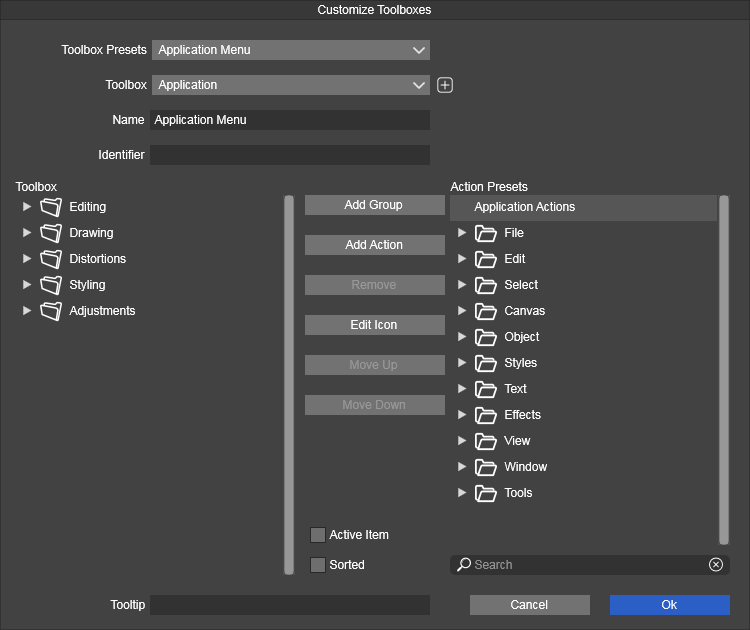This screenshot has height=630, width=750.
Task: Click the Effects folder icon
Action: click(486, 415)
